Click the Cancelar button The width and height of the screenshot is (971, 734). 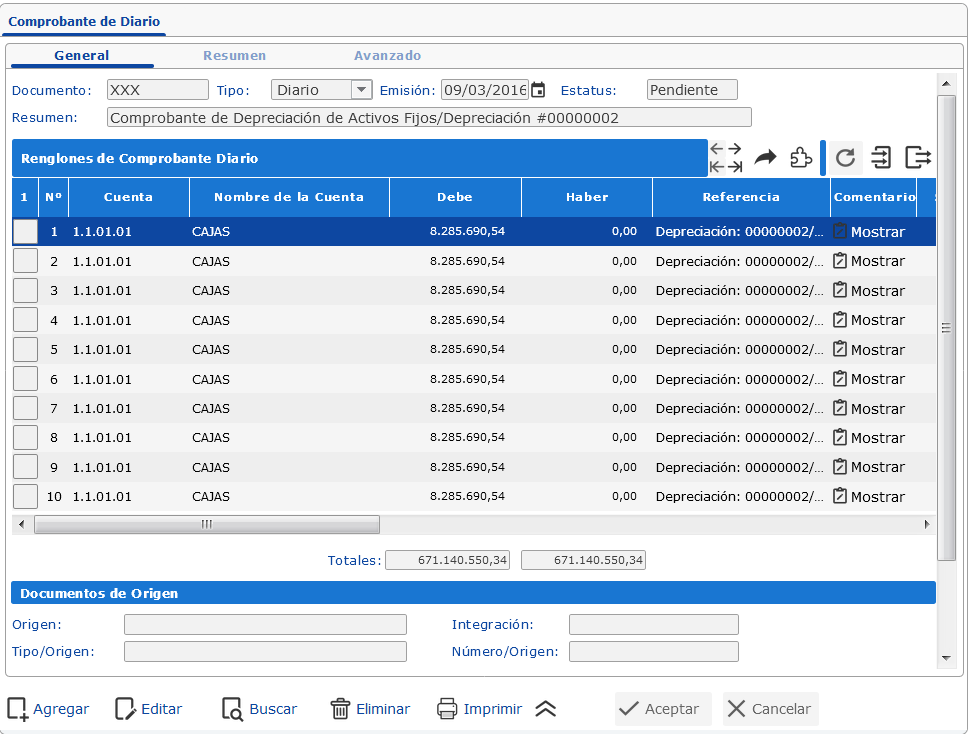(770, 709)
